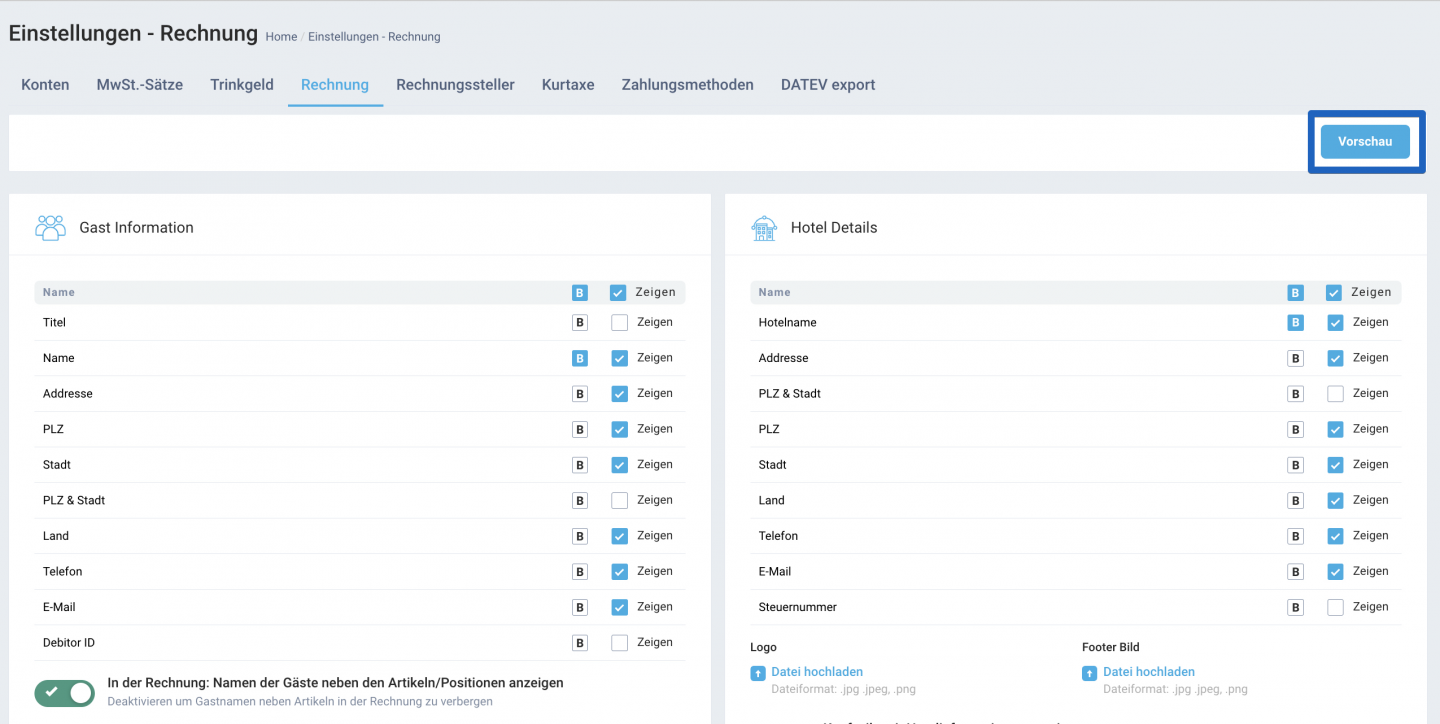This screenshot has width=1440, height=724.
Task: Click Name column header in Hotel Details
Action: (x=775, y=293)
